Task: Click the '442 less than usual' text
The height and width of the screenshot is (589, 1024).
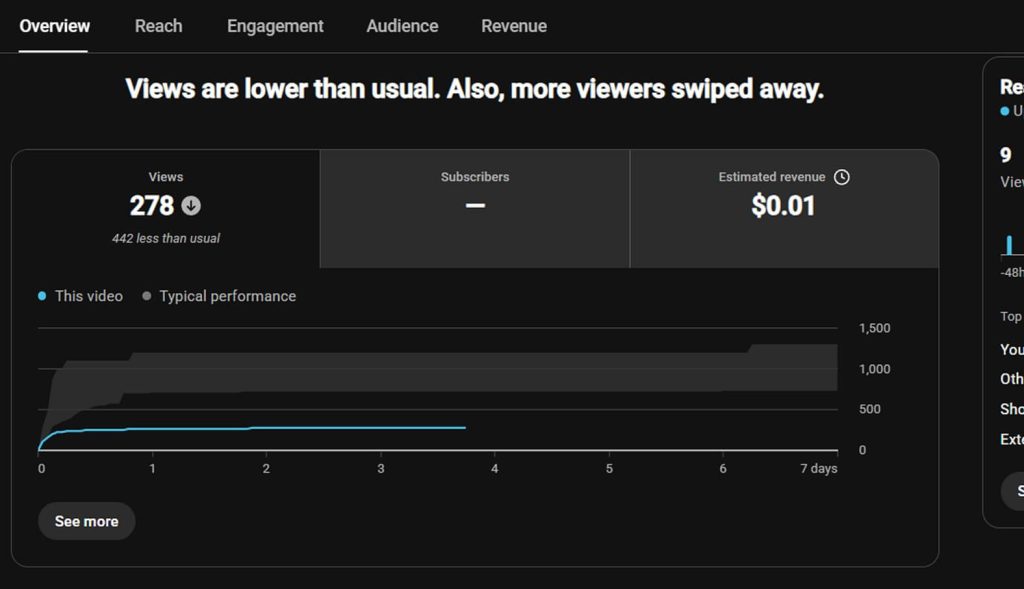Action: [x=166, y=238]
